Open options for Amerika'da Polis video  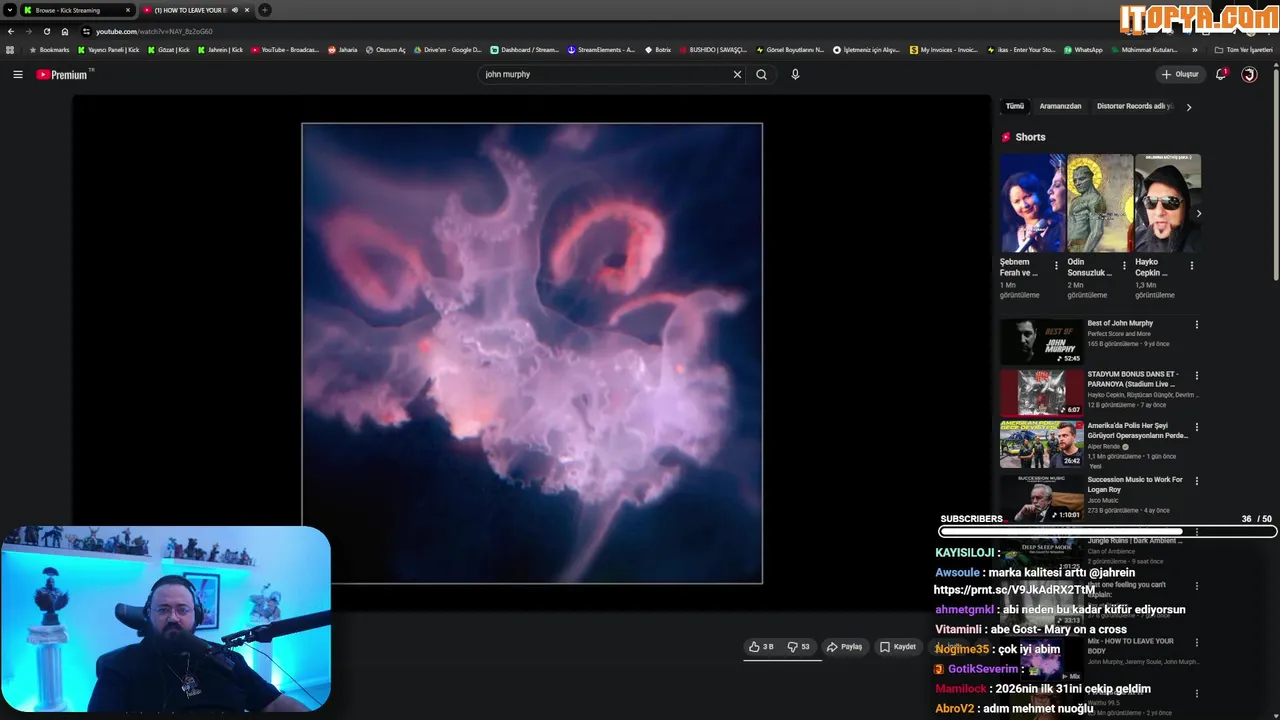point(1196,427)
